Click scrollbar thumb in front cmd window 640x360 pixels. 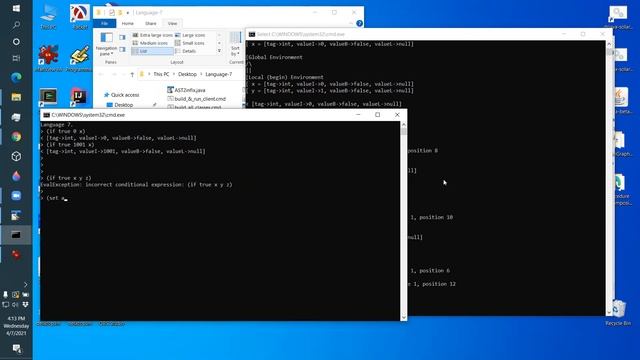tap(404, 131)
